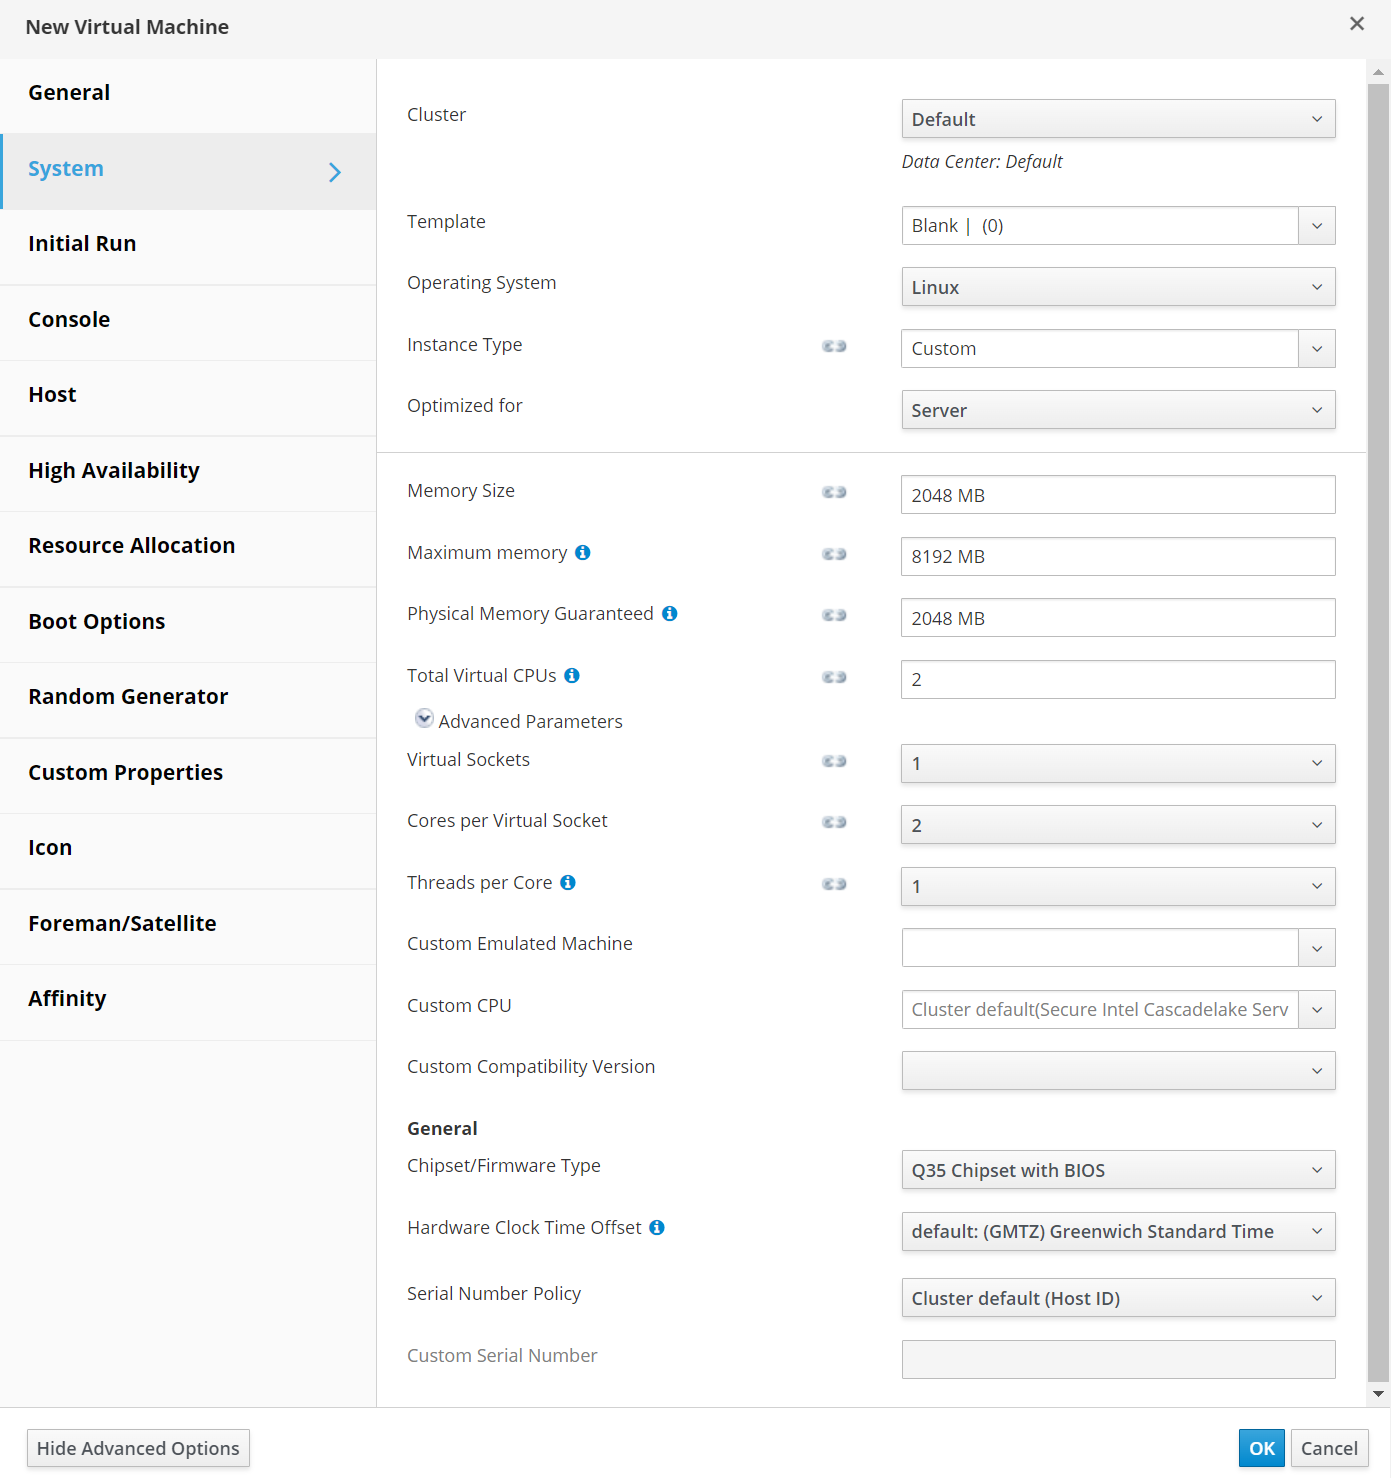Go to the High Availability tab
Screen dimensions: 1391x1478
click(x=114, y=471)
